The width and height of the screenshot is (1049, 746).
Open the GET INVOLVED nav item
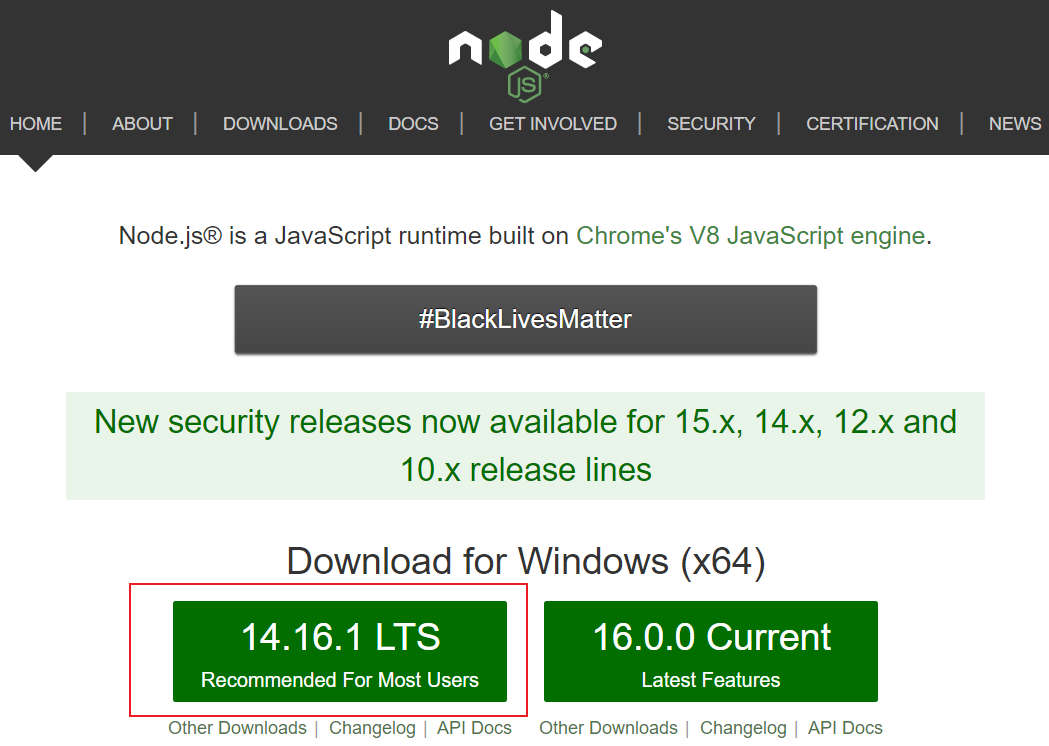coord(553,124)
